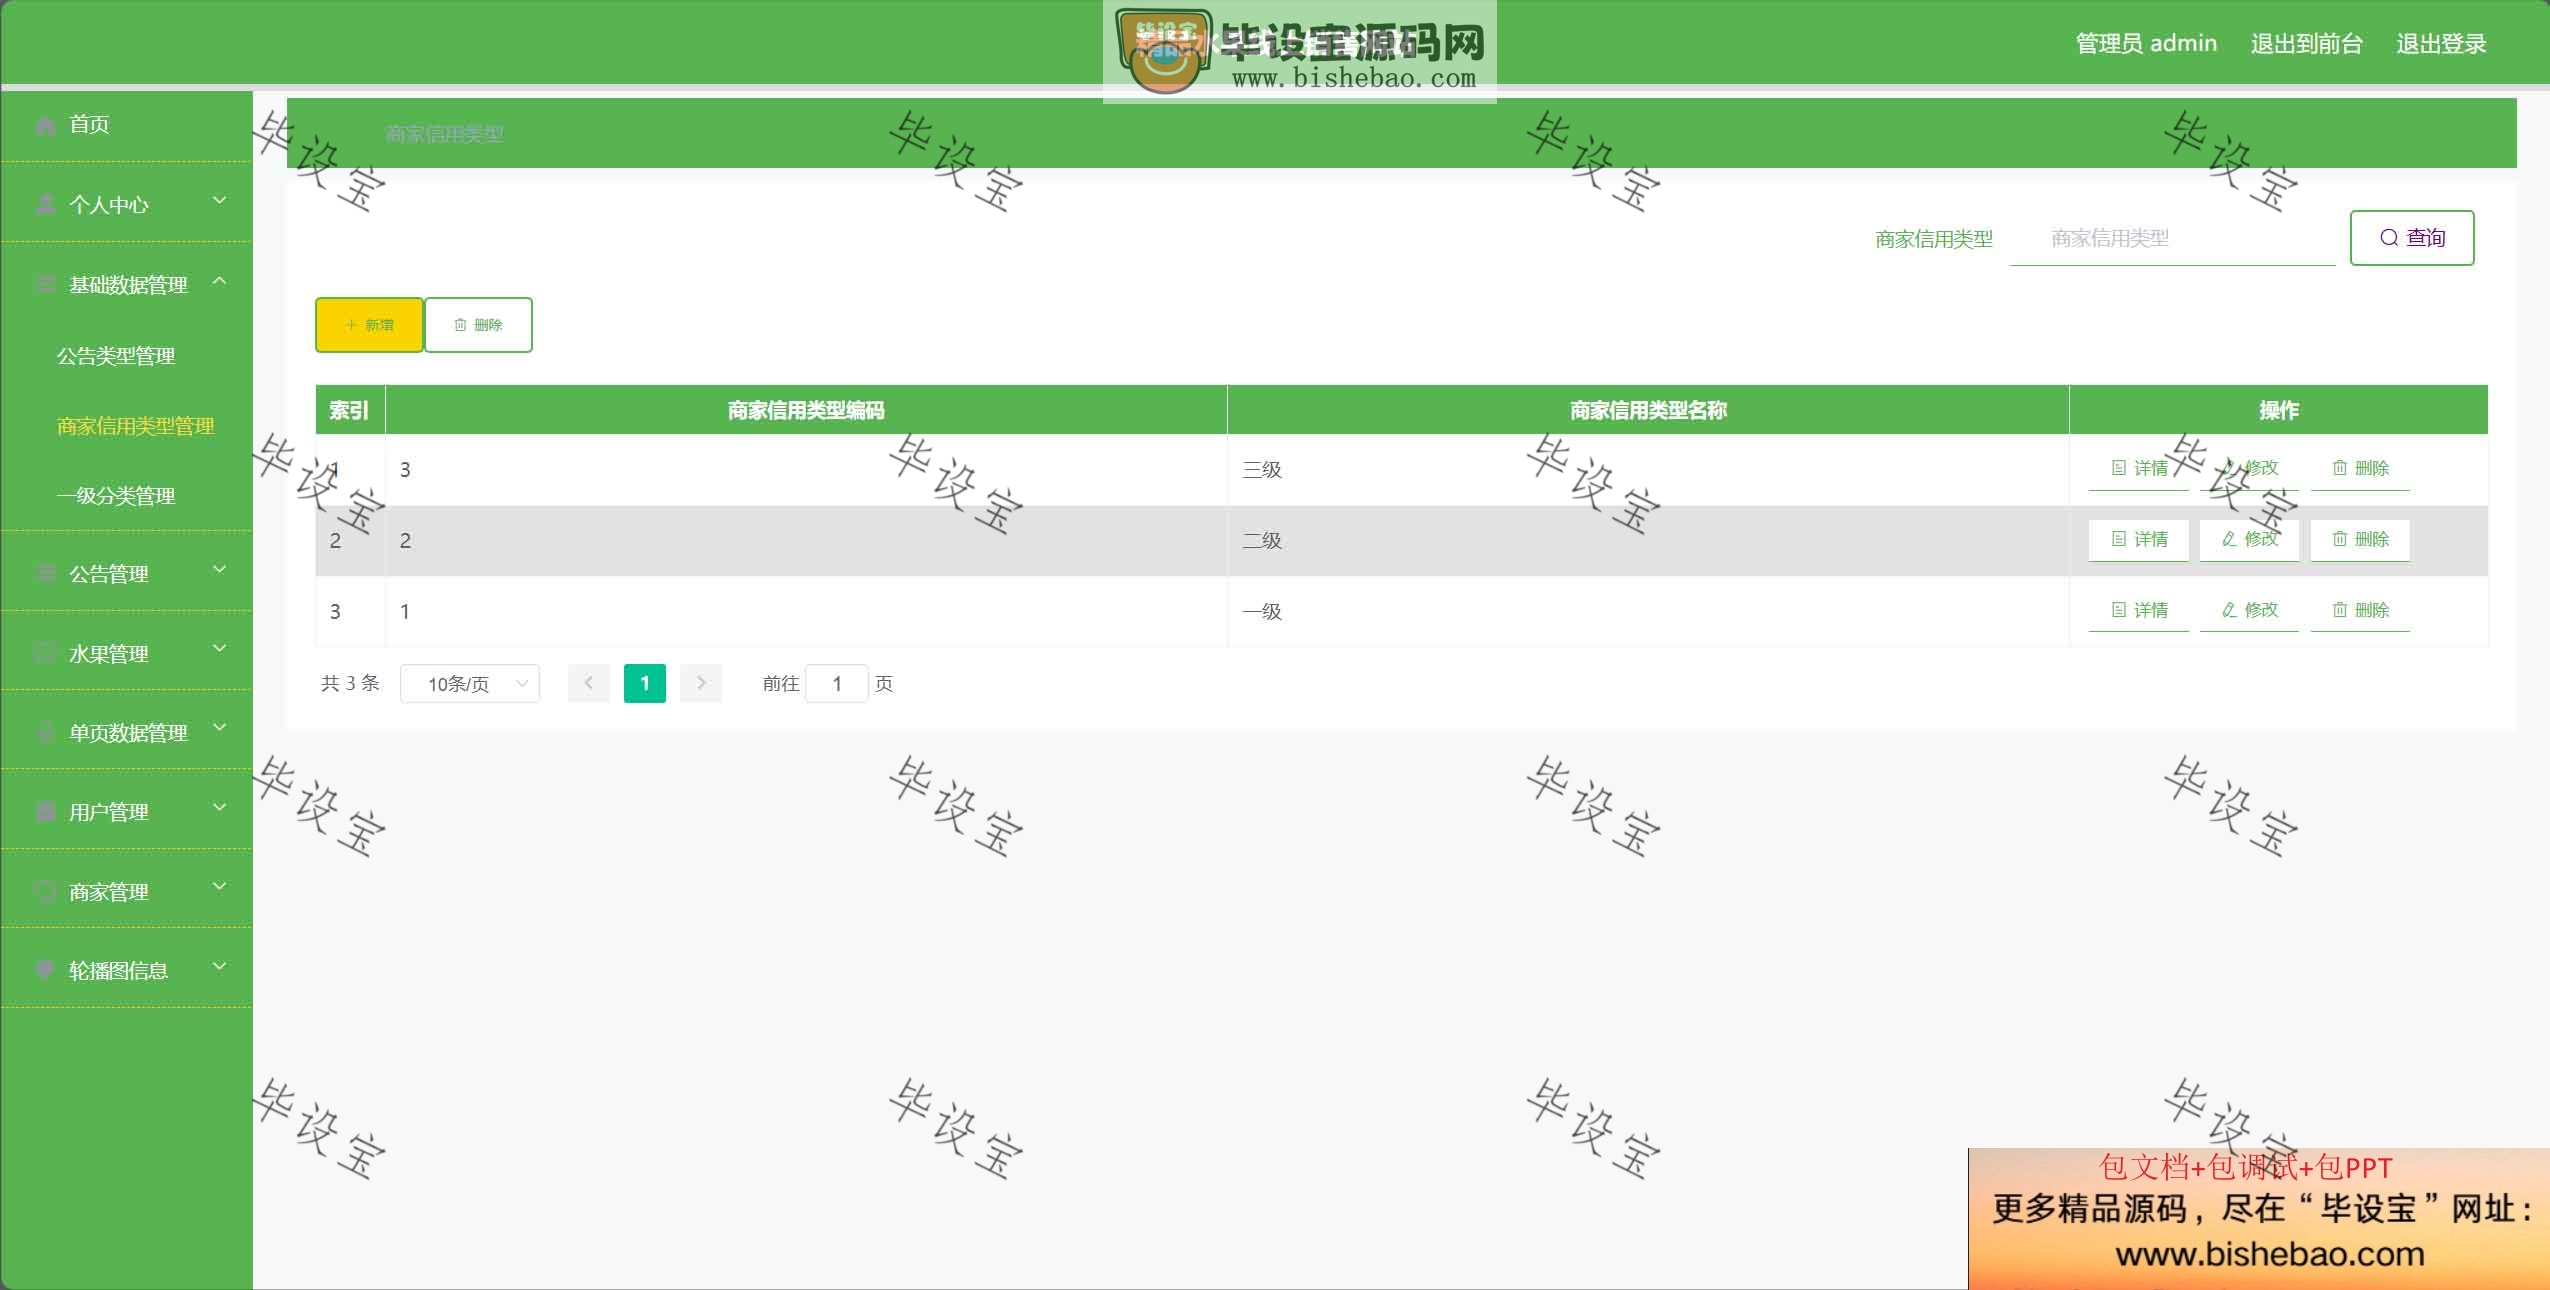Click 删除 button for row 三级
The image size is (2550, 1290).
(2360, 469)
